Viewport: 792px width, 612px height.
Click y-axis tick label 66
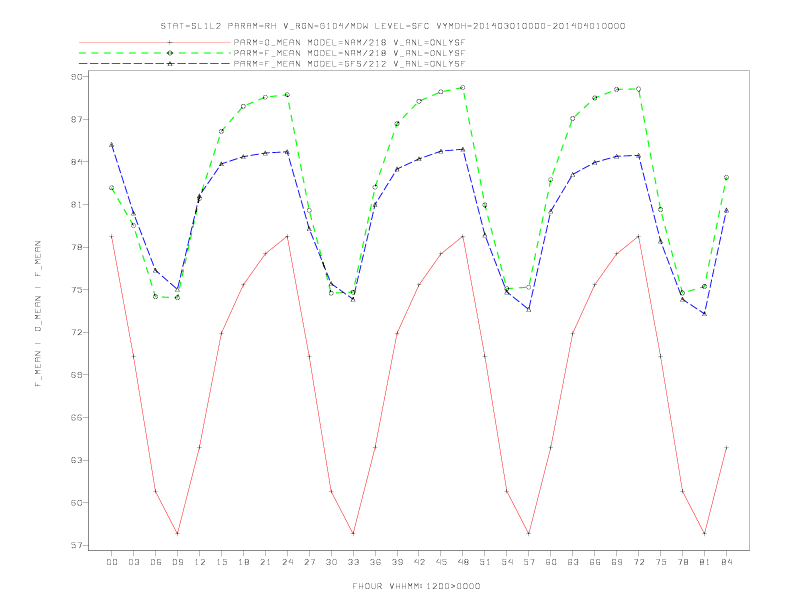point(77,418)
